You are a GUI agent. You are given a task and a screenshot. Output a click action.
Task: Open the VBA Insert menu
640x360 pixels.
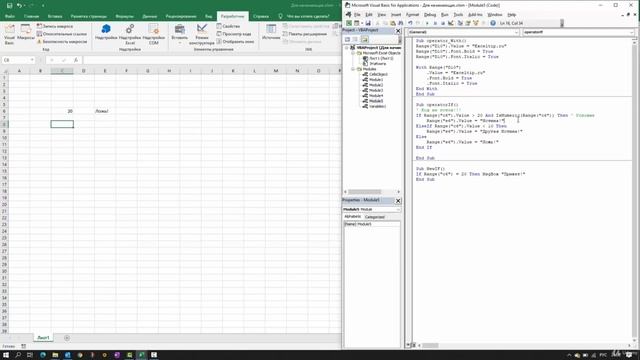click(x=396, y=15)
